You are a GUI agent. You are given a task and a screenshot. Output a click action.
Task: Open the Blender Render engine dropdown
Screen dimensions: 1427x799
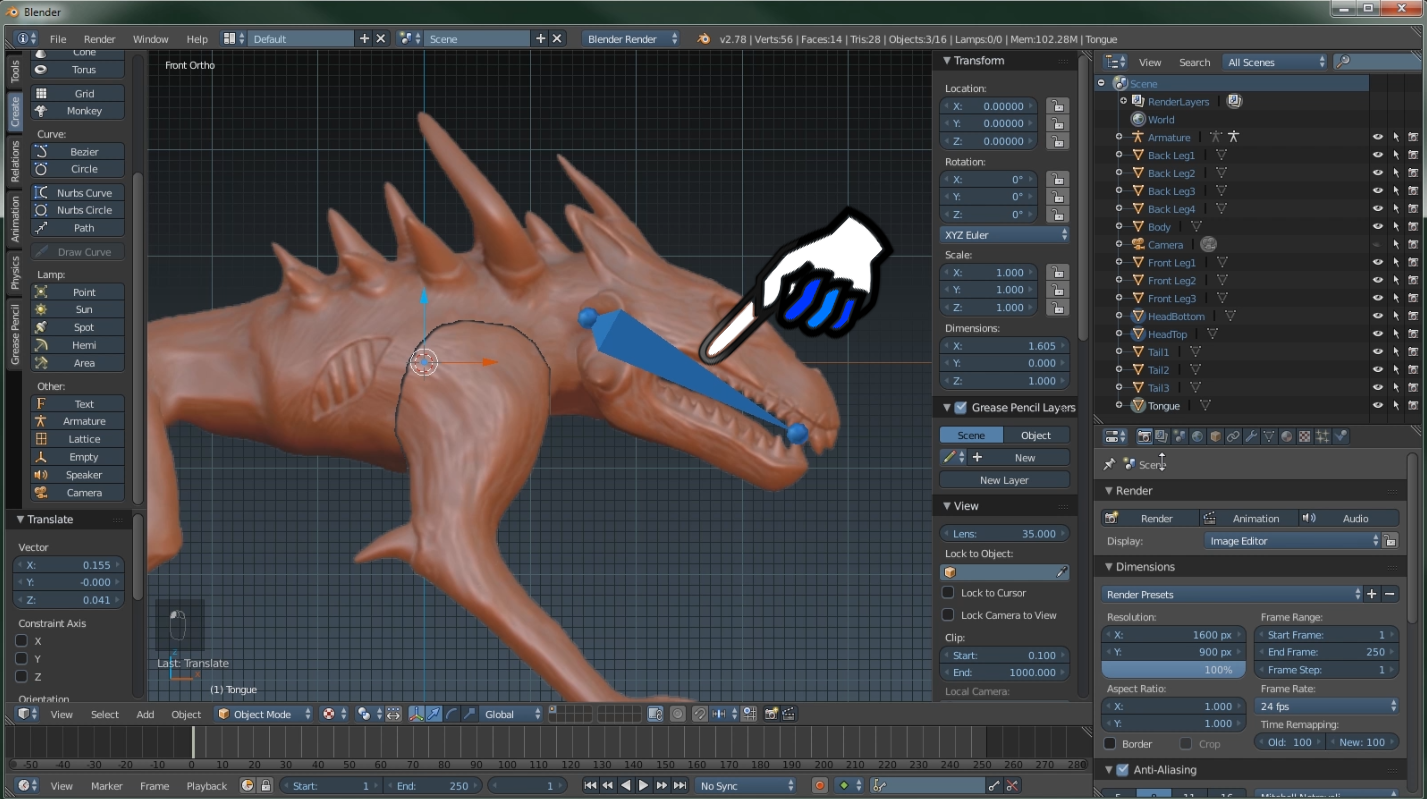pyautogui.click(x=632, y=39)
